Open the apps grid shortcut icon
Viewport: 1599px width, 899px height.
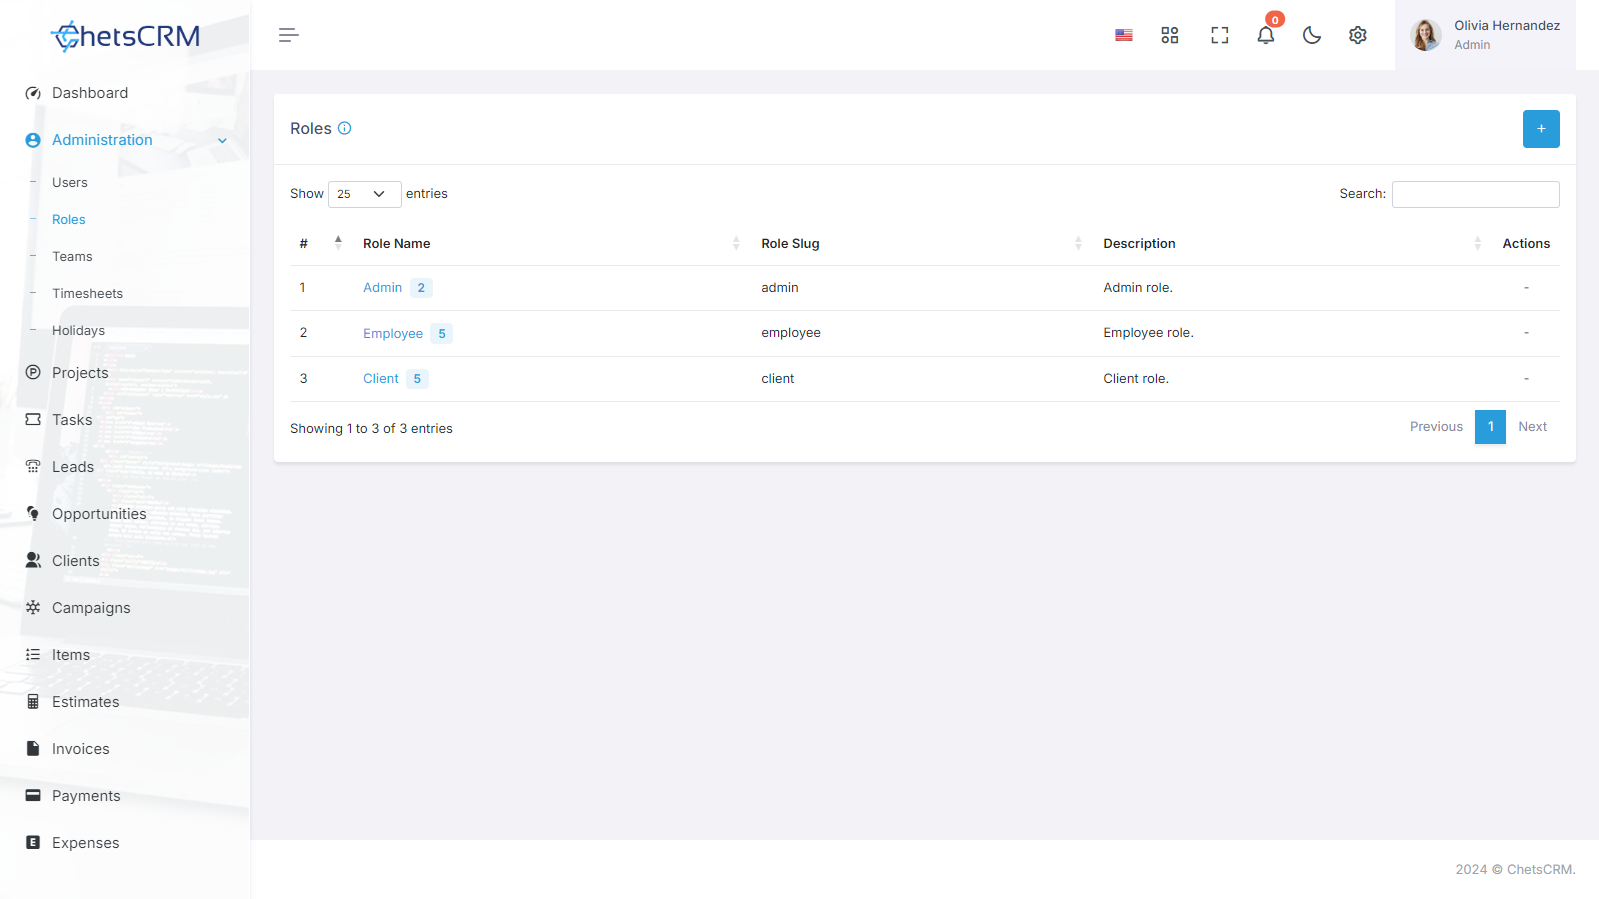tap(1170, 35)
